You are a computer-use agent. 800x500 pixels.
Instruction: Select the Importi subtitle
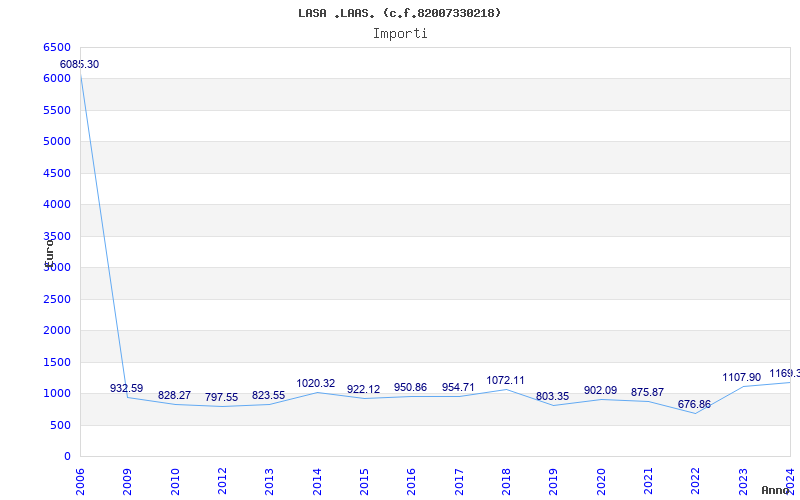[x=400, y=34]
